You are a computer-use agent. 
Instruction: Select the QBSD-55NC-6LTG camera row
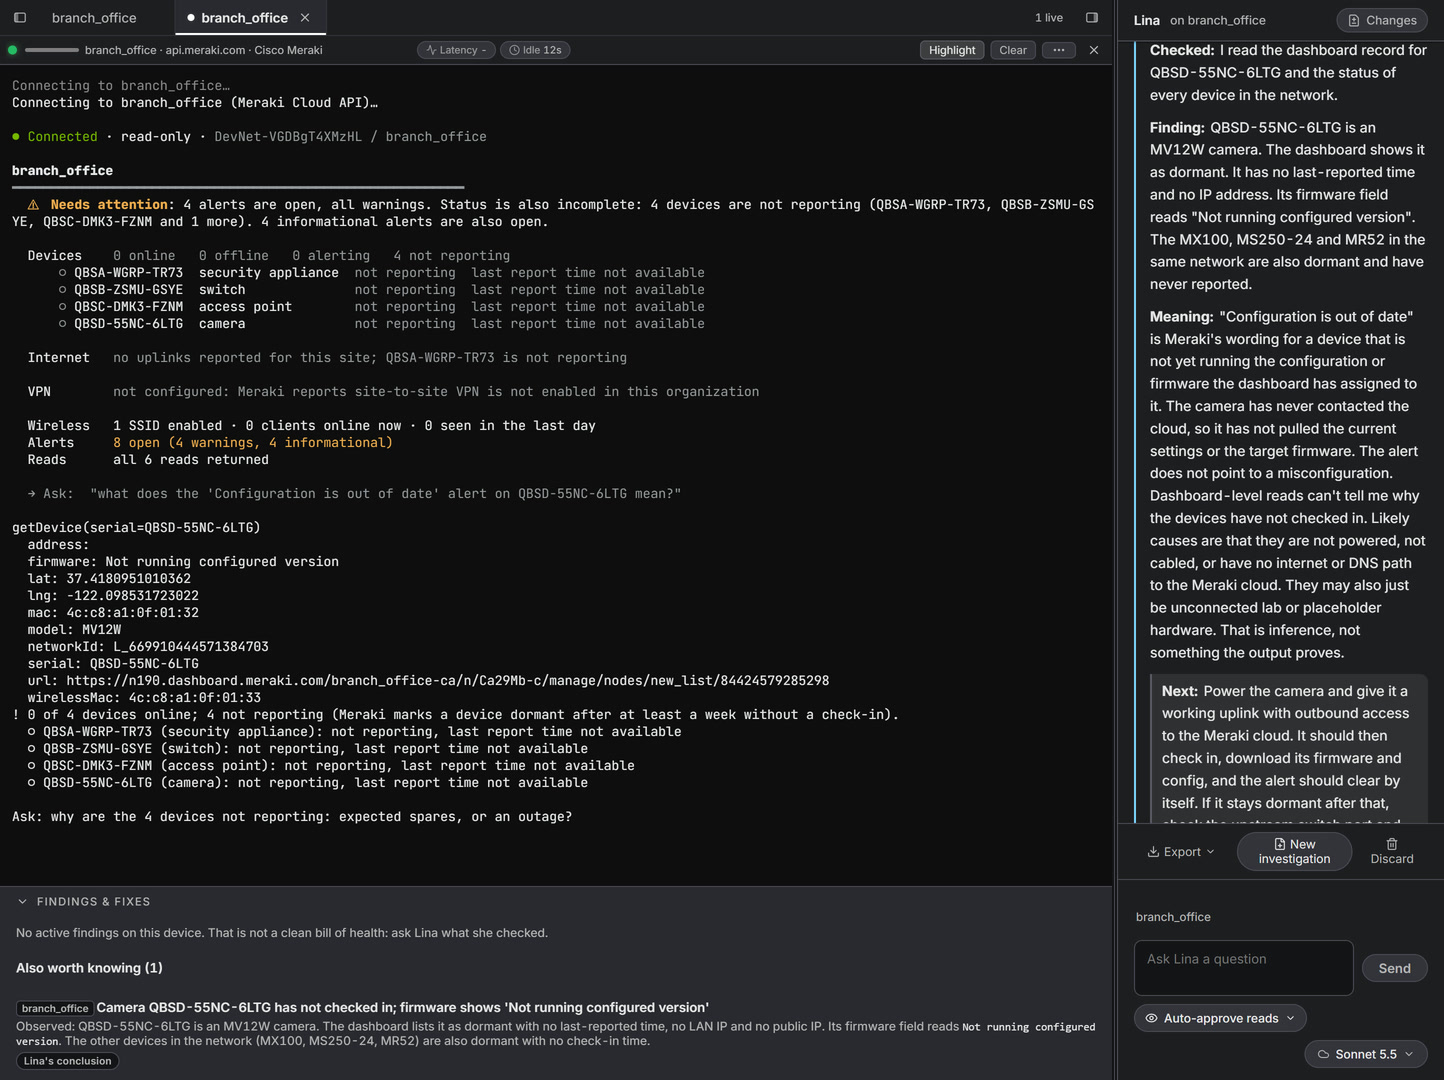pyautogui.click(x=381, y=323)
